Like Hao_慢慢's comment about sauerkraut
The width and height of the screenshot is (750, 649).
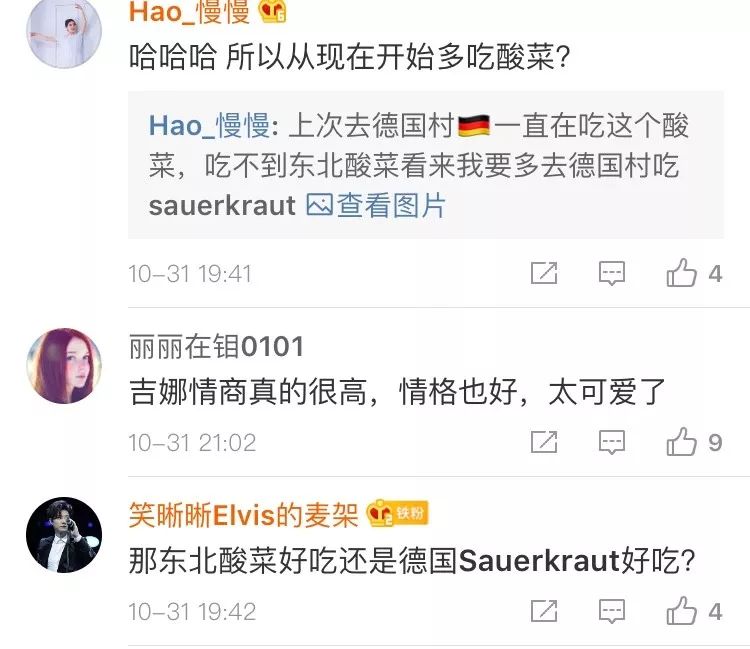pos(682,273)
